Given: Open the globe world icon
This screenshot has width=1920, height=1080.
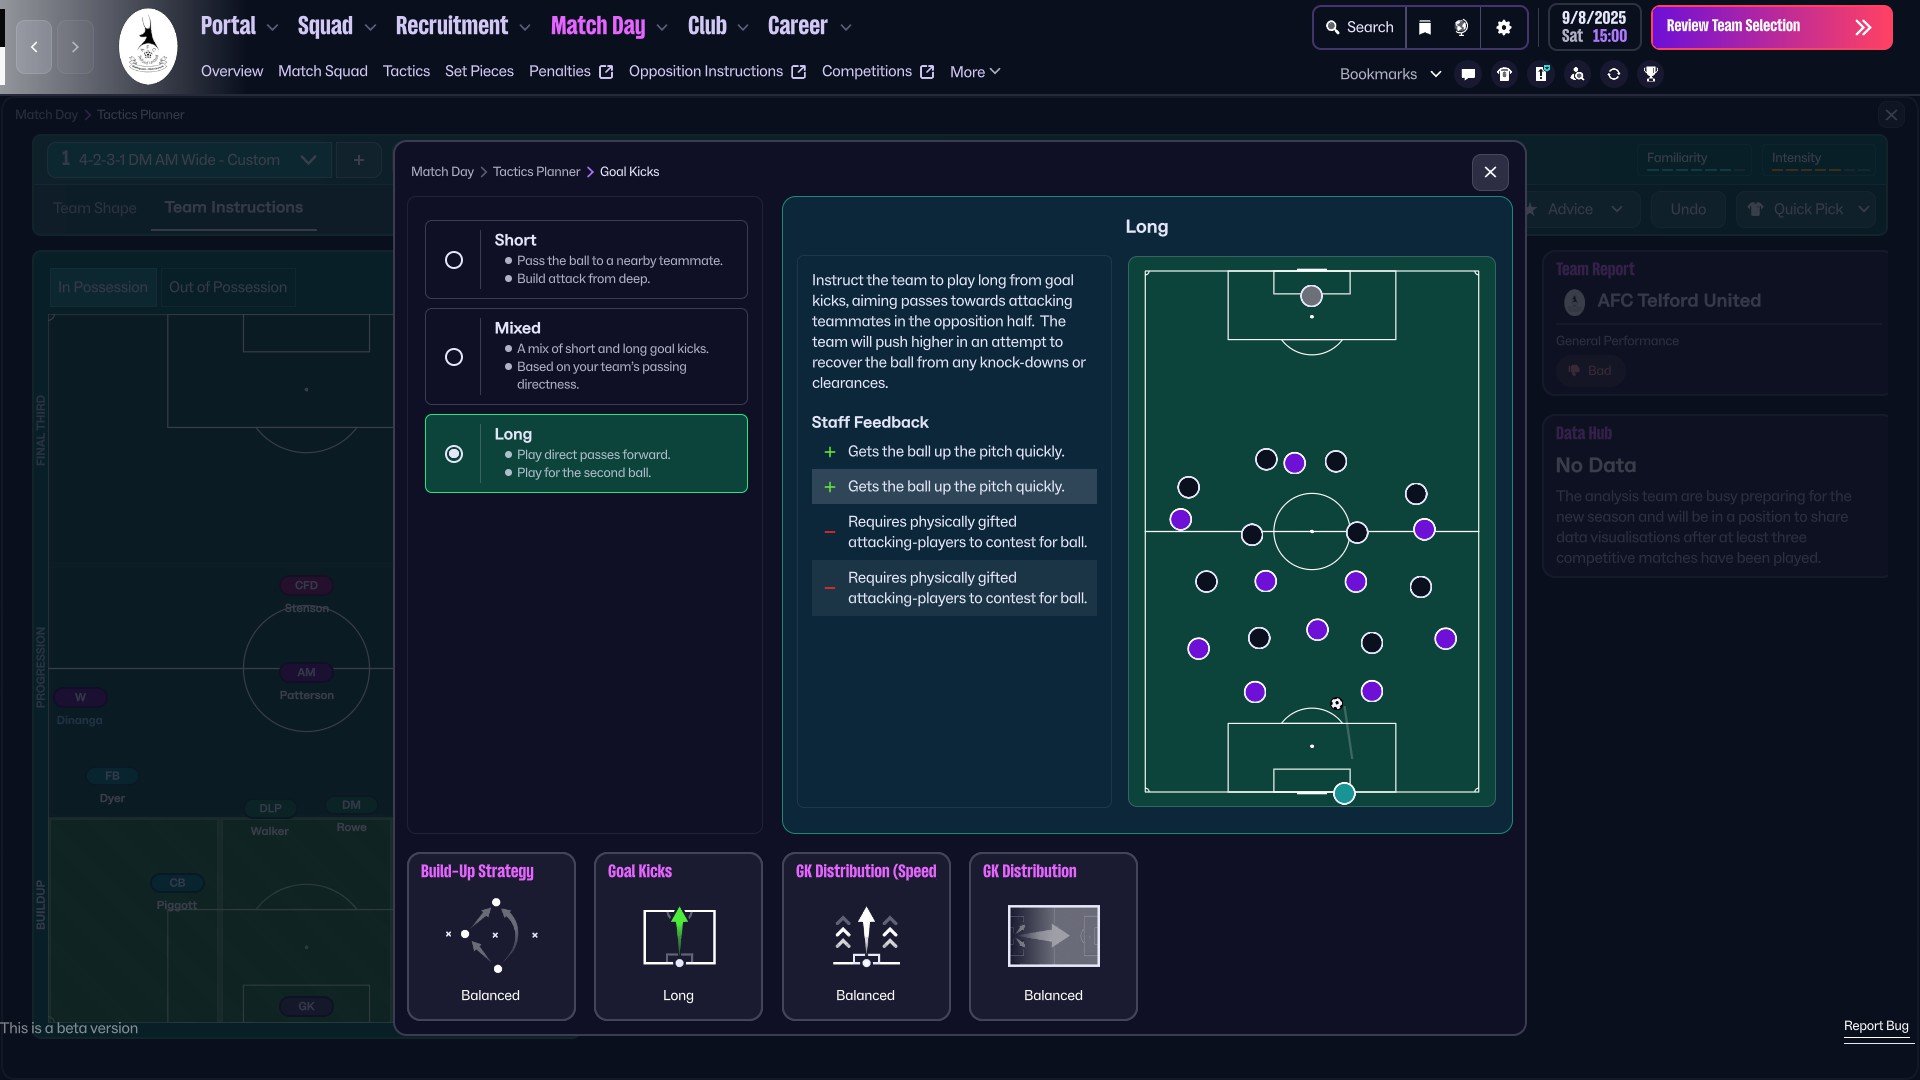Looking at the screenshot, I should [x=1461, y=27].
